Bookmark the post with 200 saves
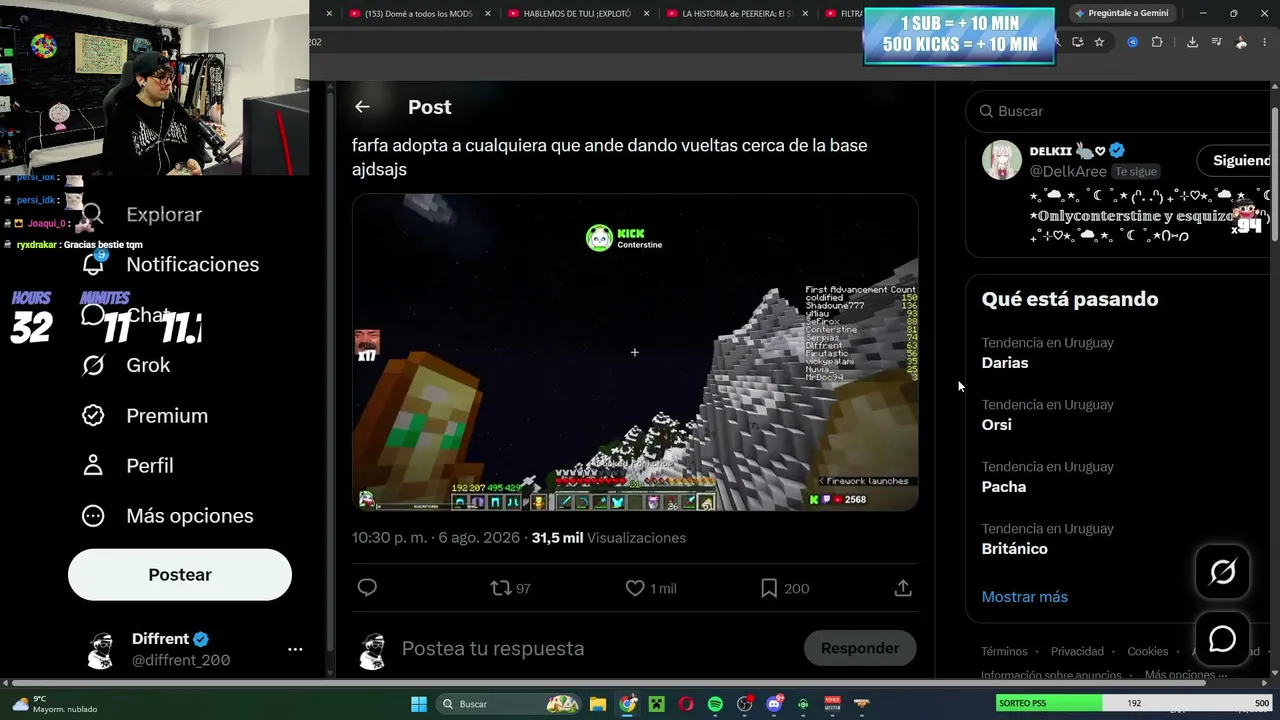 tap(784, 588)
